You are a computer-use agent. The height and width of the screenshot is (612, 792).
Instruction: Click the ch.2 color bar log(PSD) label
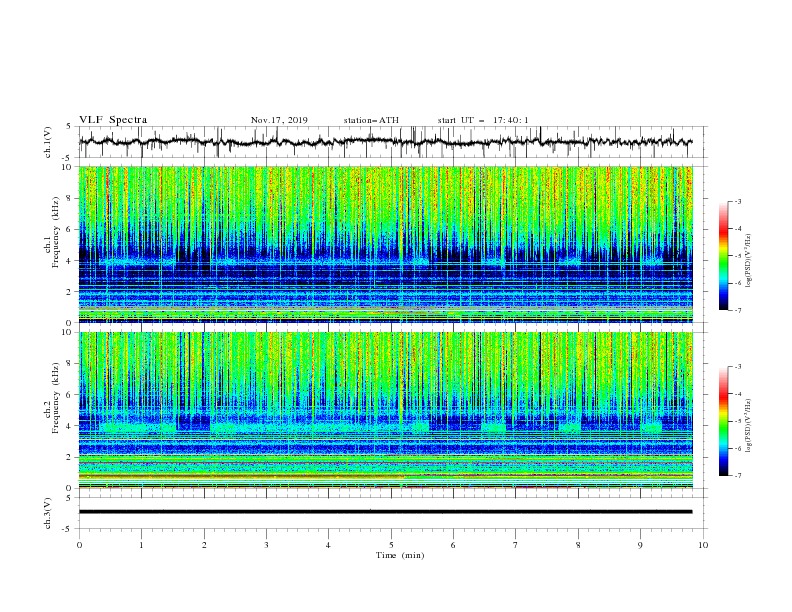748,426
